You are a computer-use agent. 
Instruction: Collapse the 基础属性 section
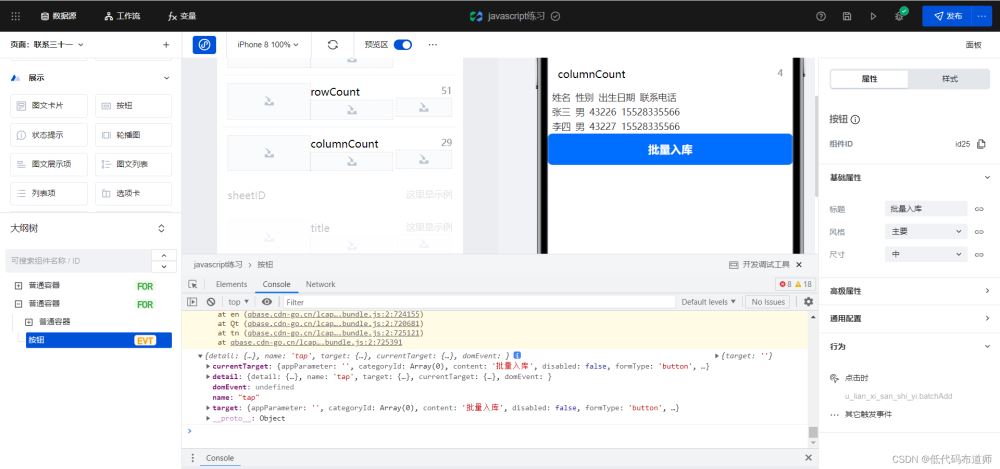coord(987,177)
